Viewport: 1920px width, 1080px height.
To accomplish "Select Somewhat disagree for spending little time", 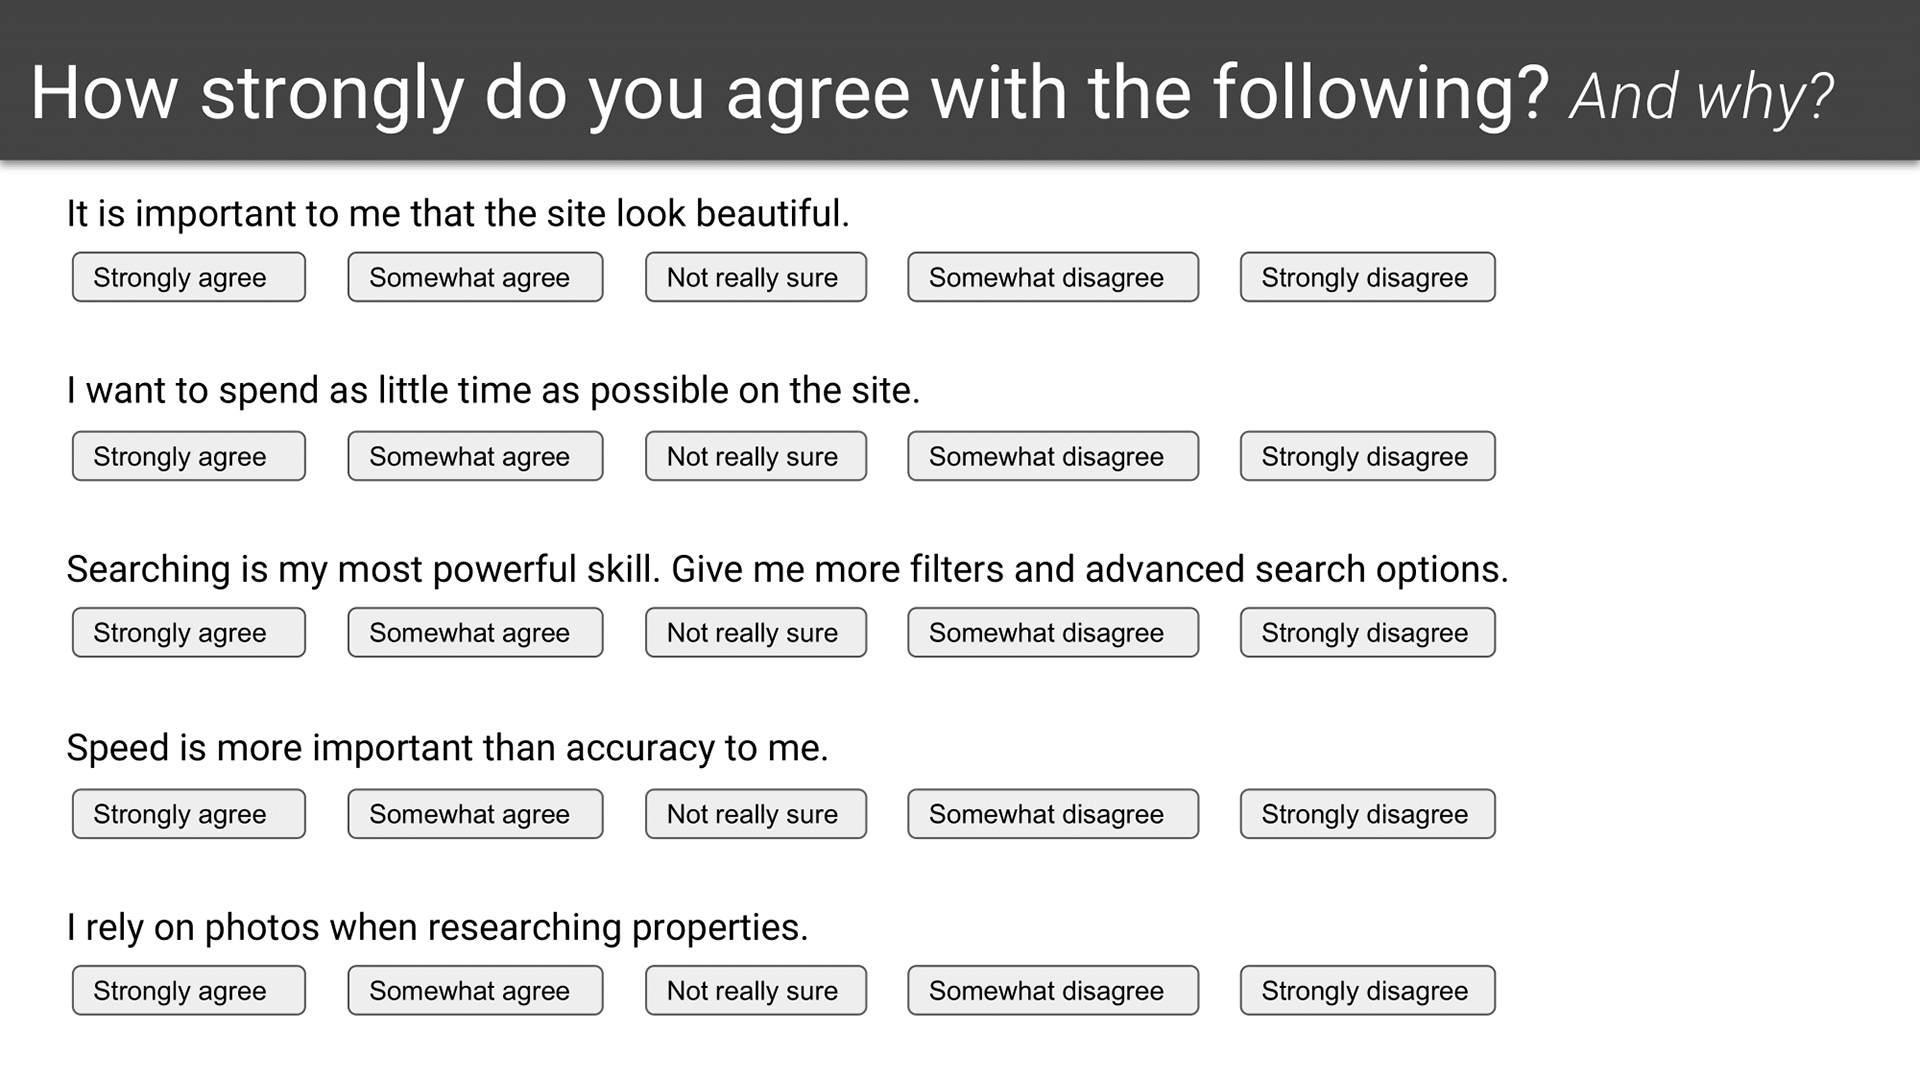I will coord(1053,456).
